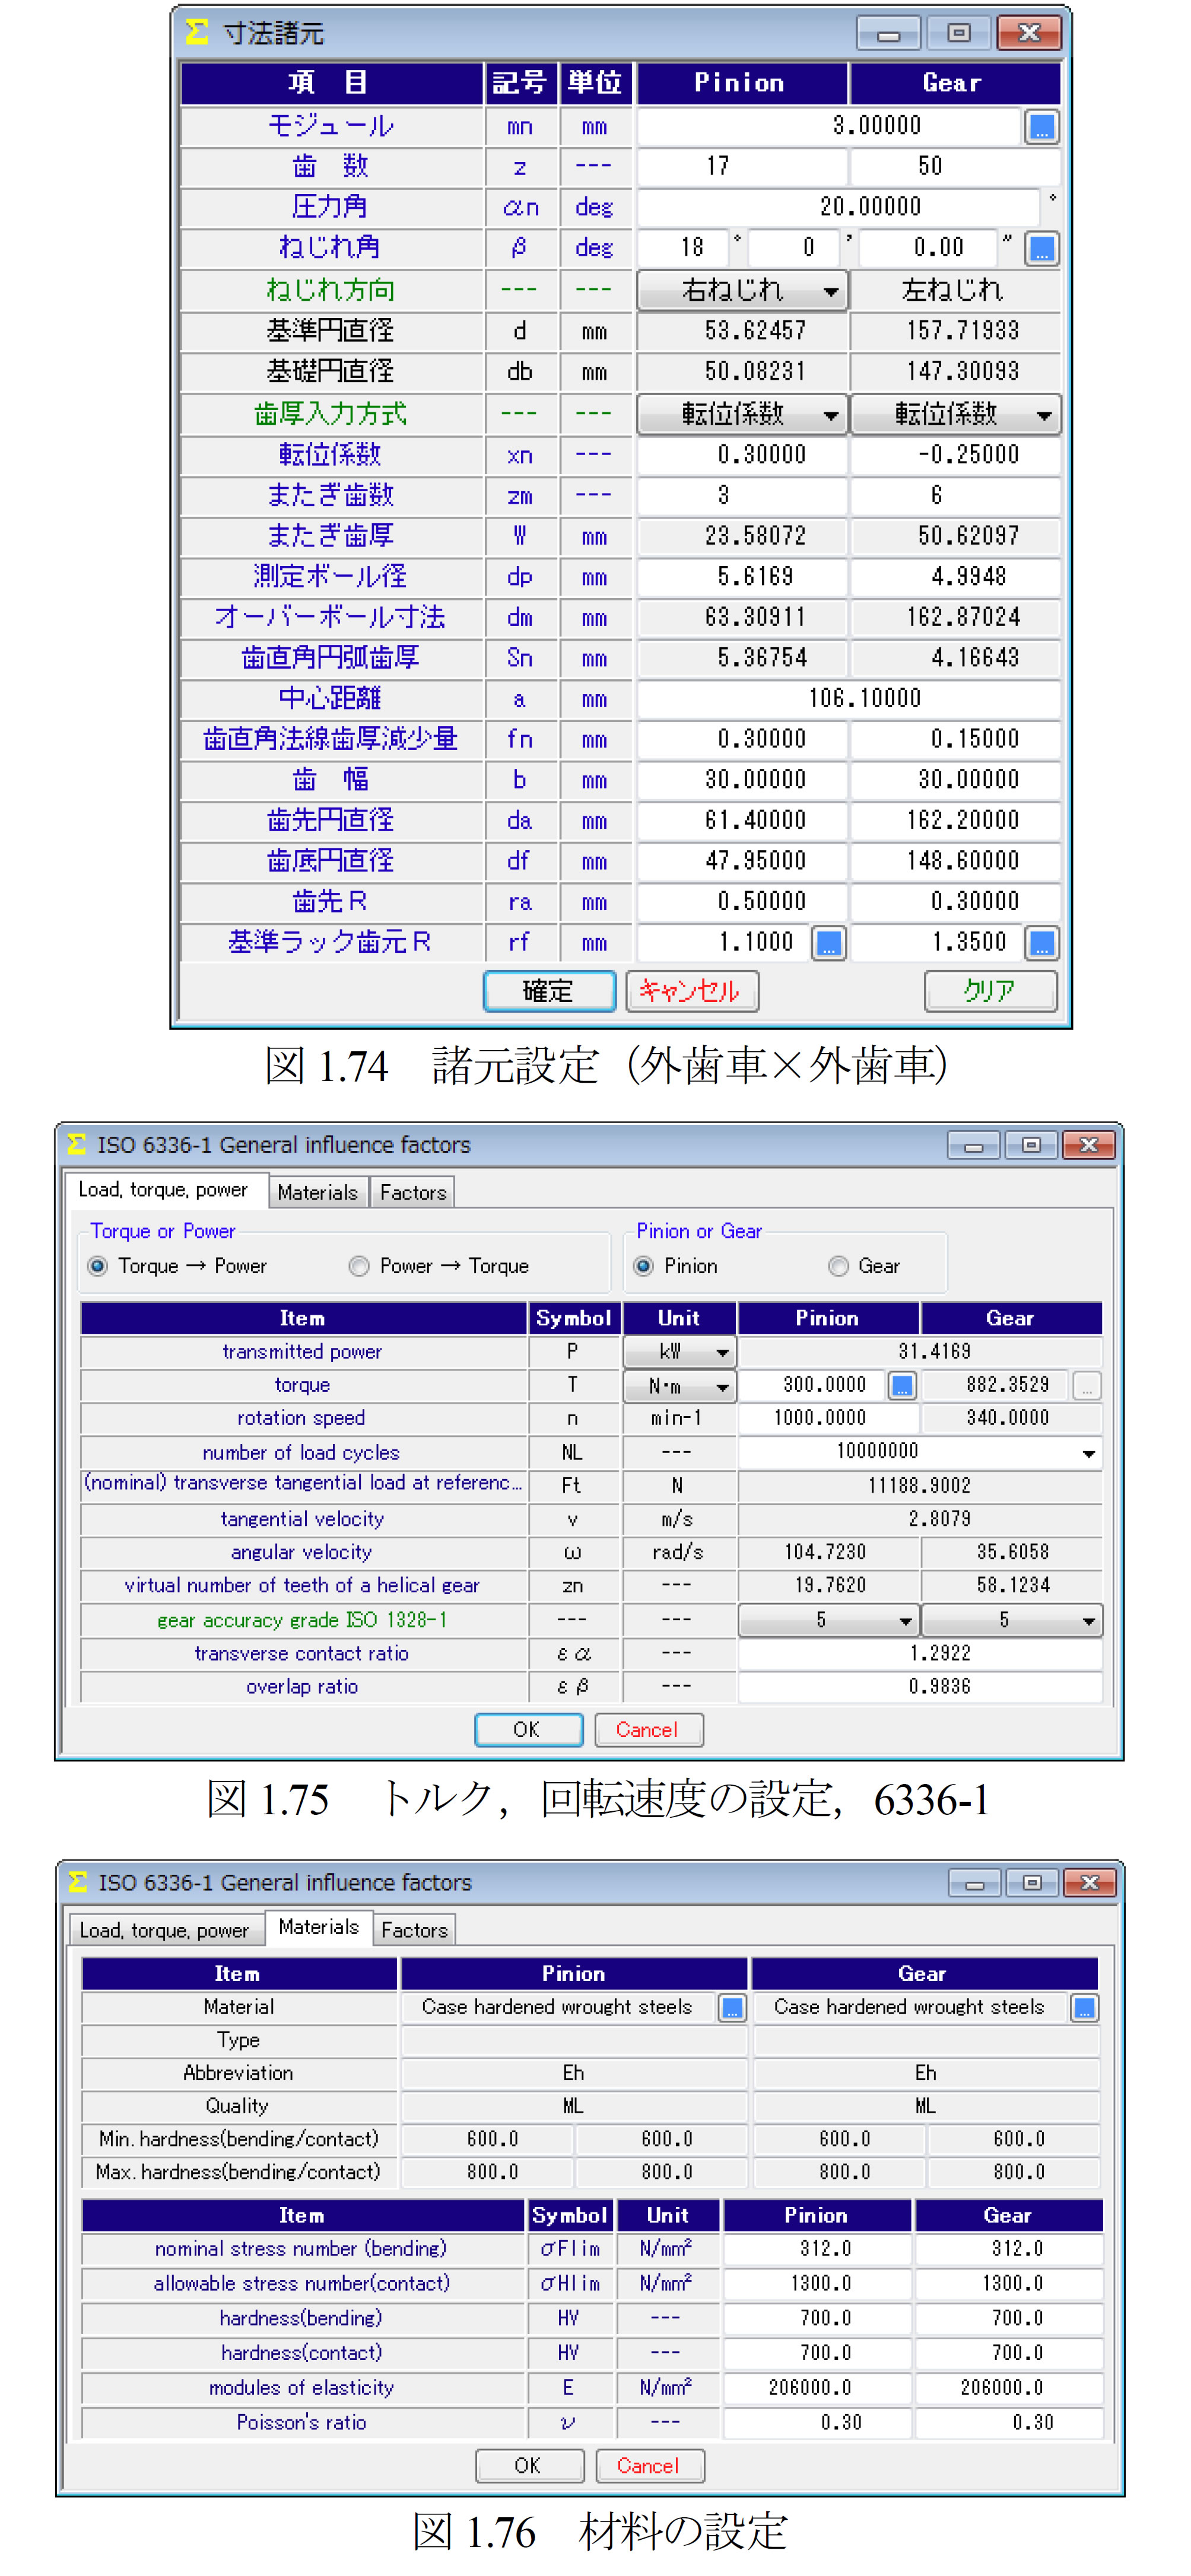Open gear 転位係数 tooth thickness input dropdown
The height and width of the screenshot is (2576, 1191).
(x=956, y=414)
